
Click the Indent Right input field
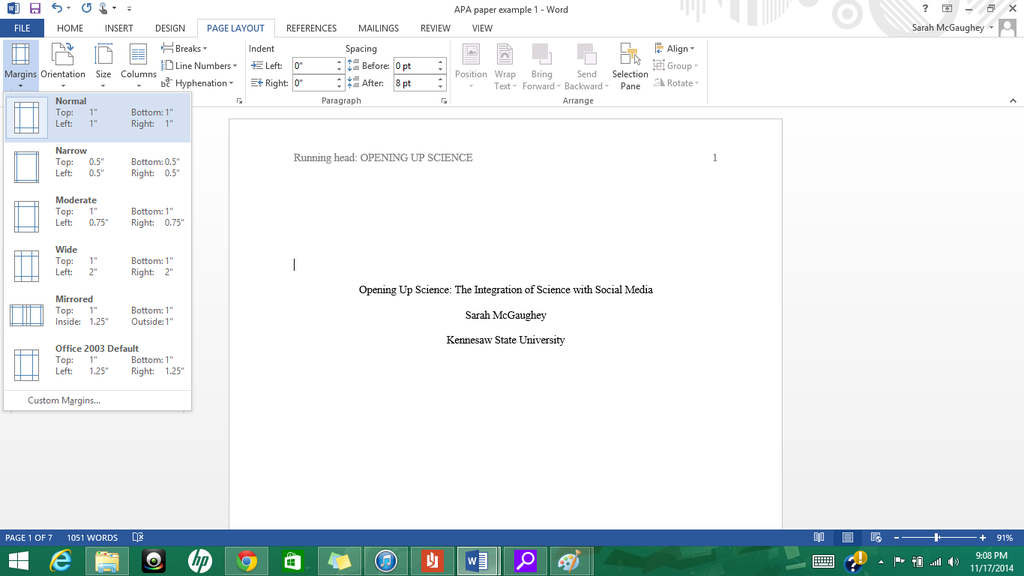point(313,83)
